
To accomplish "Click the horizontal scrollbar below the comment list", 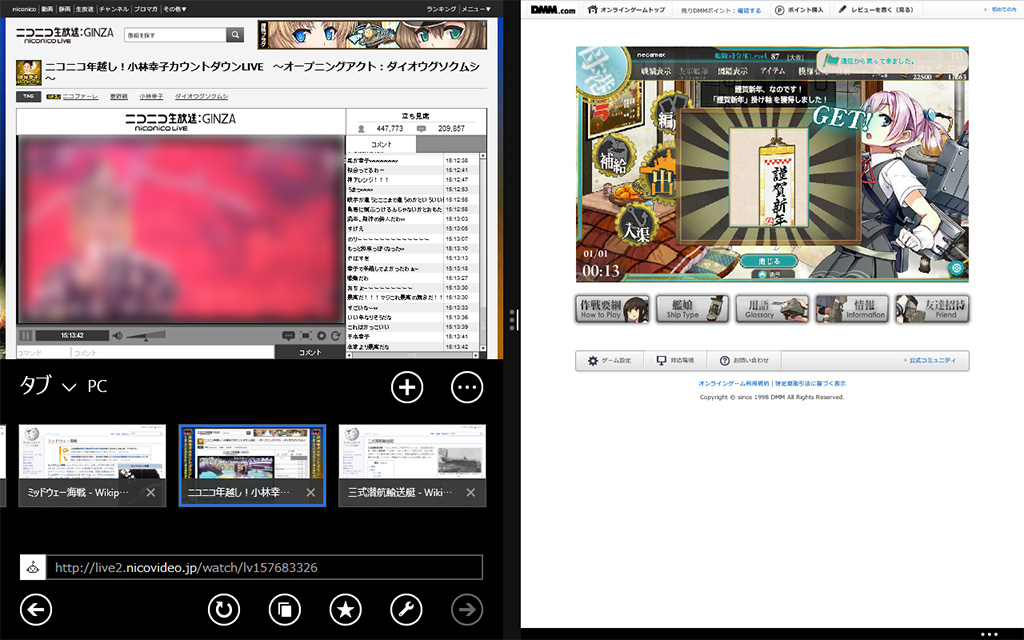I will [413, 355].
